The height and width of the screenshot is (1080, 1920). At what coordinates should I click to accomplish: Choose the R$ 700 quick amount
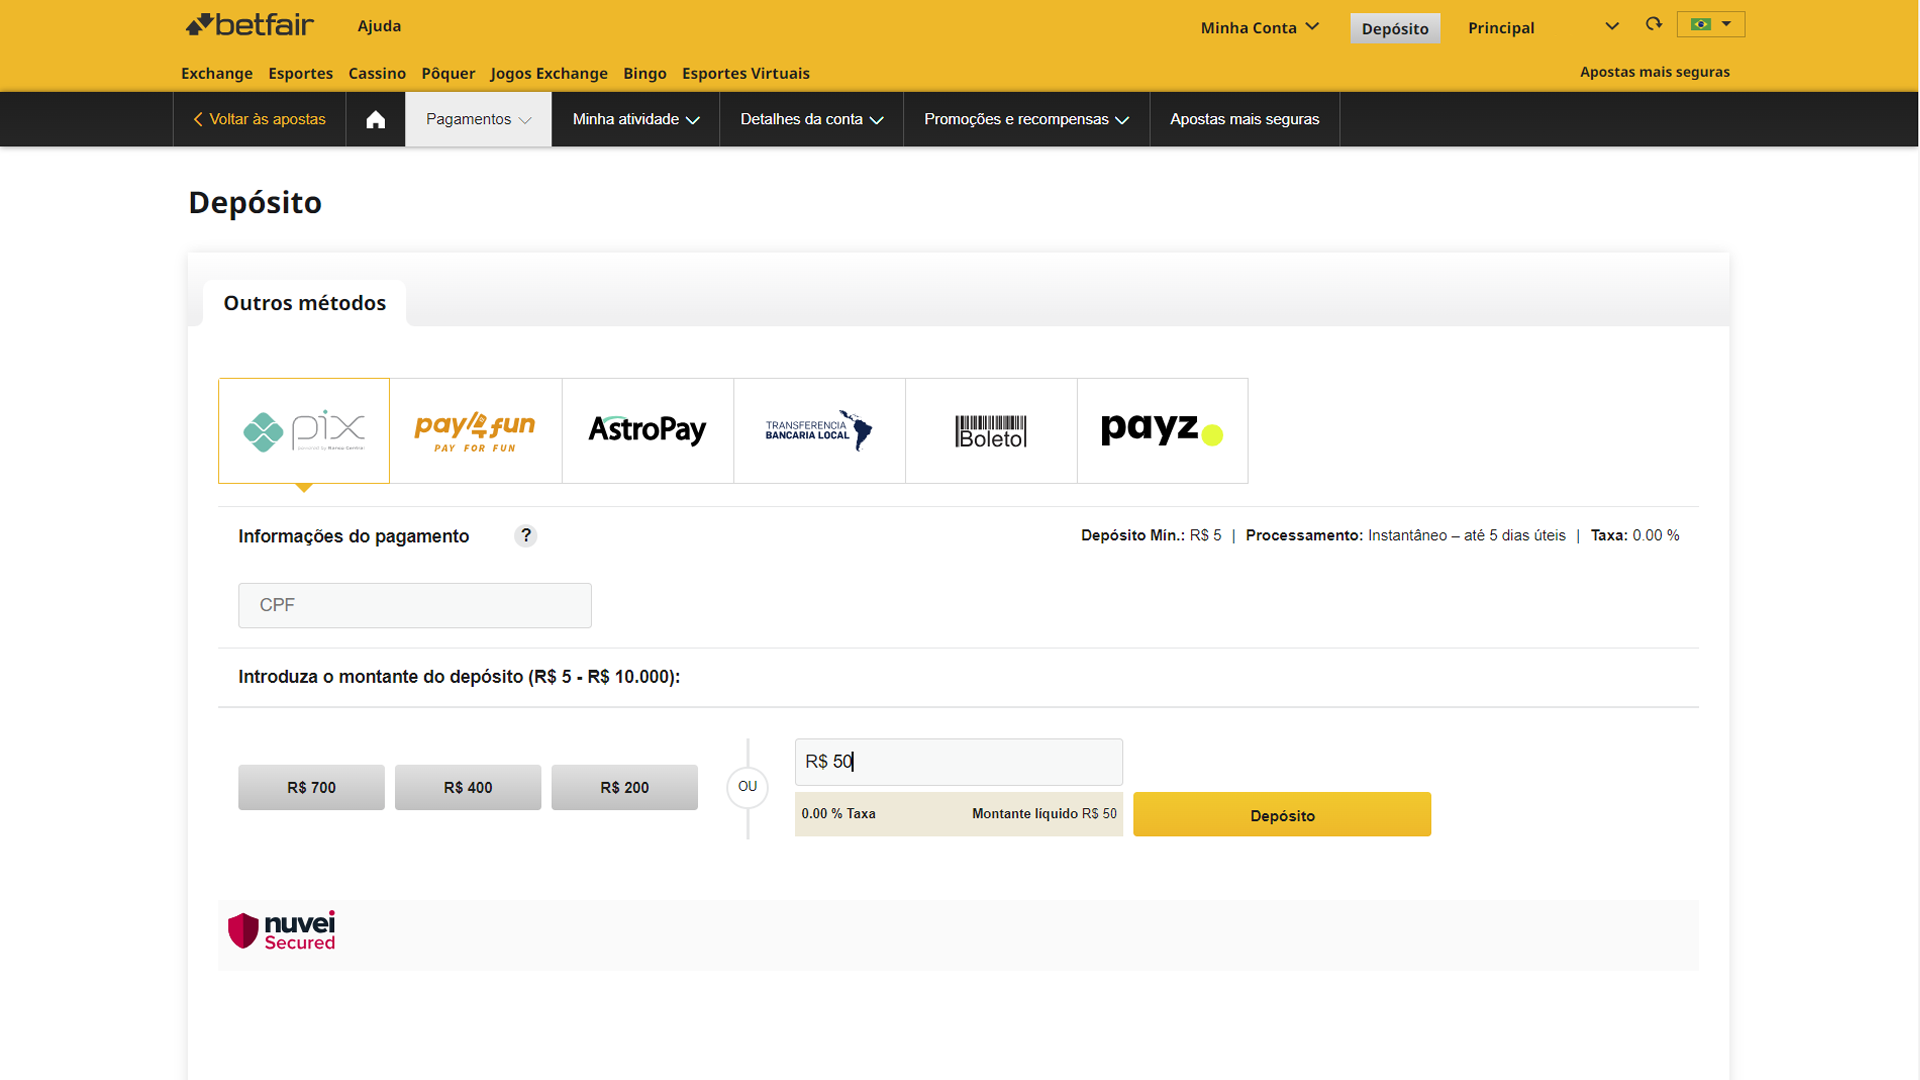(x=311, y=788)
